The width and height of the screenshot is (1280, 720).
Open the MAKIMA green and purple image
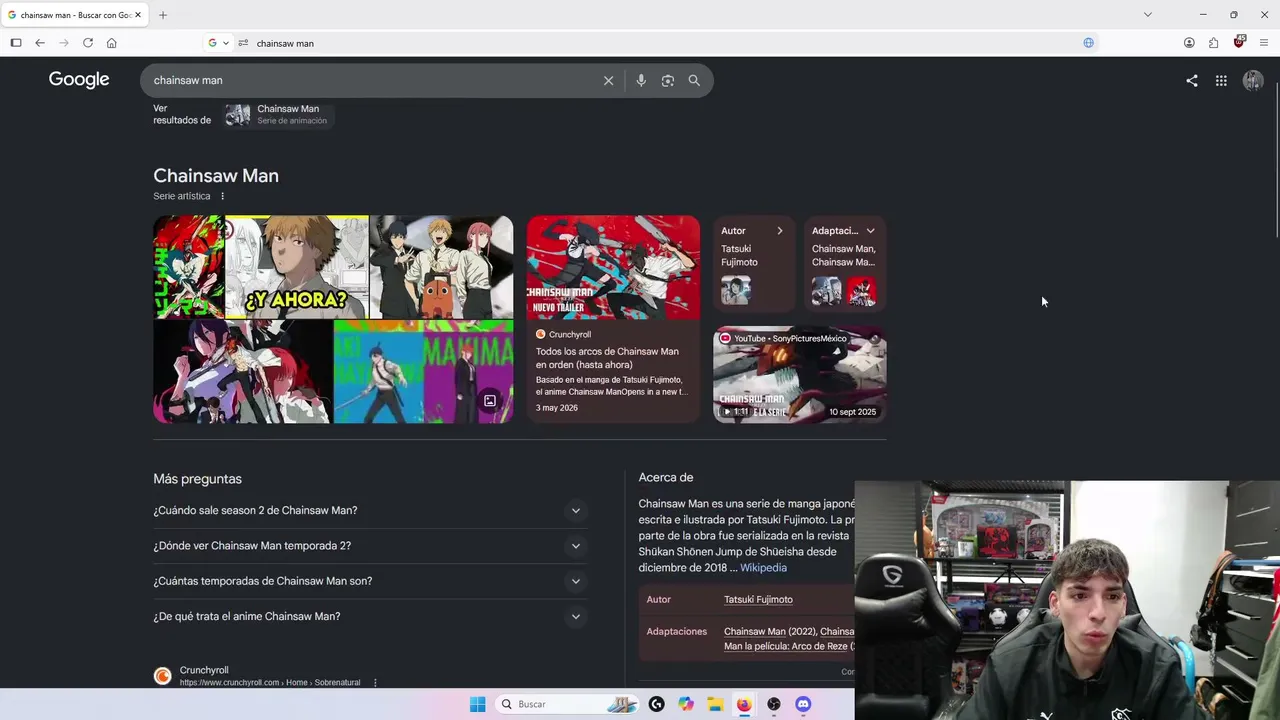[x=423, y=372]
